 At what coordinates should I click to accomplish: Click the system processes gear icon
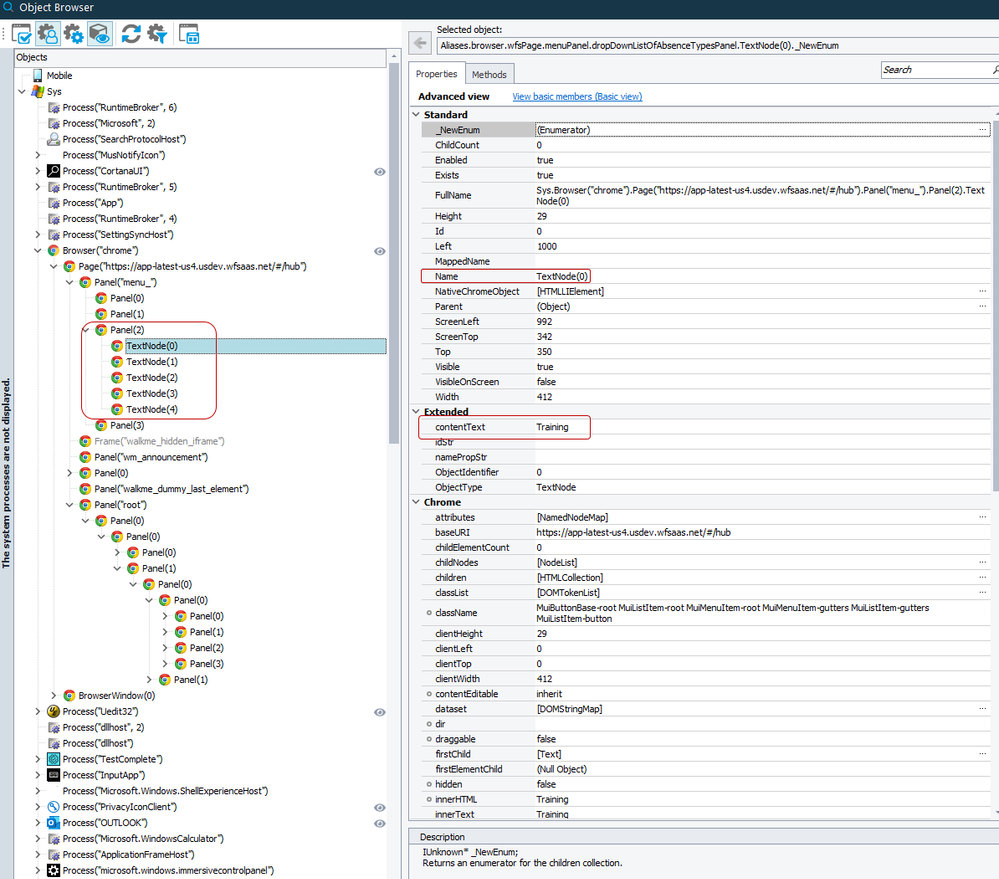tap(73, 34)
